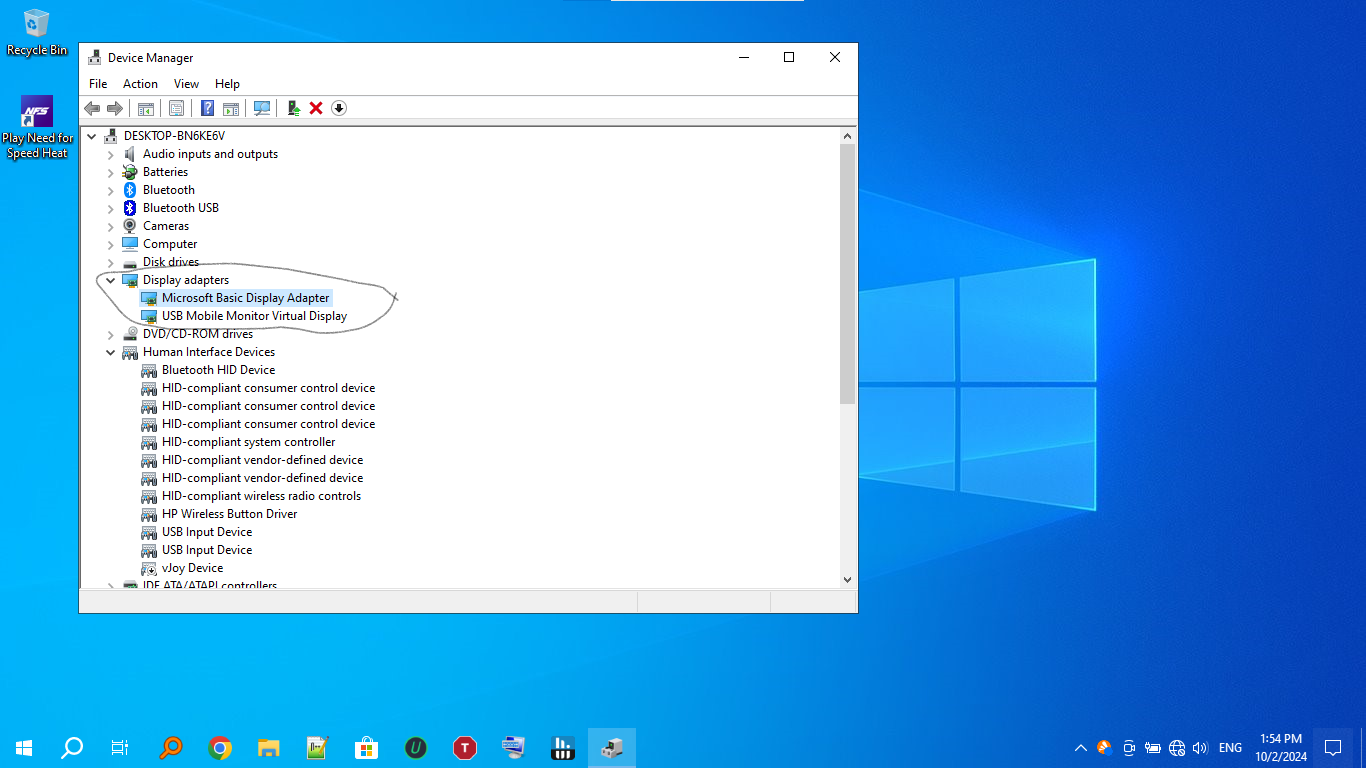Expand the Bluetooth category
This screenshot has height=768, width=1366.
click(110, 189)
